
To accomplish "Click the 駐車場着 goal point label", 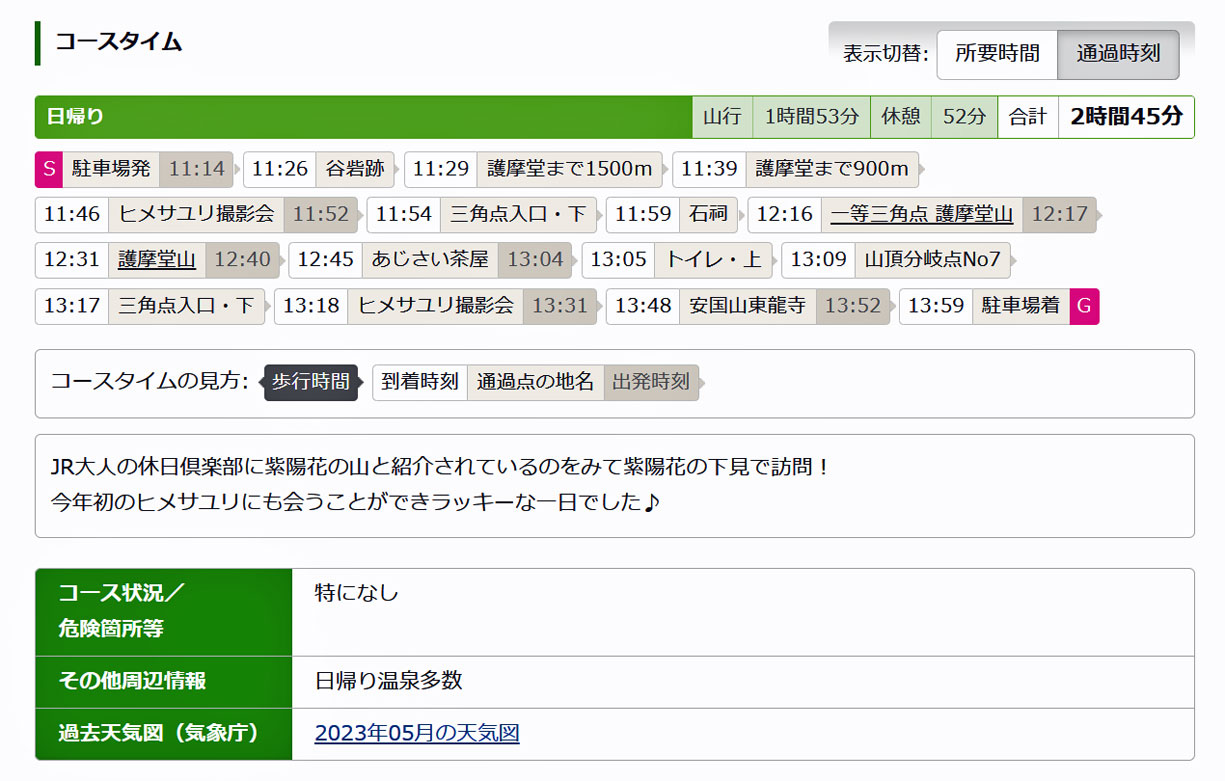I will click(1020, 305).
